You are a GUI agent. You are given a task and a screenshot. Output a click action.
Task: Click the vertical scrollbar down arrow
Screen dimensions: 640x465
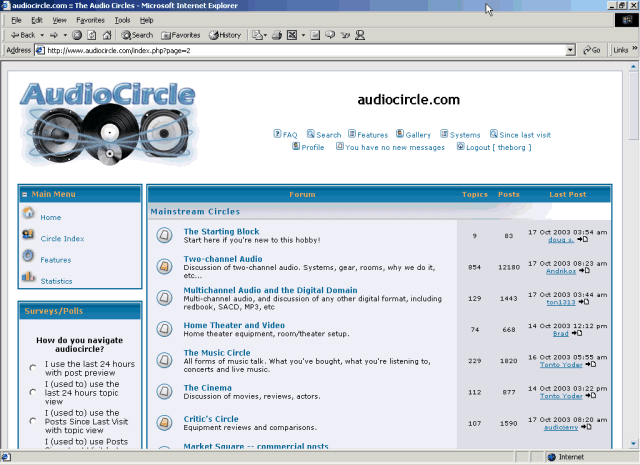[633, 443]
